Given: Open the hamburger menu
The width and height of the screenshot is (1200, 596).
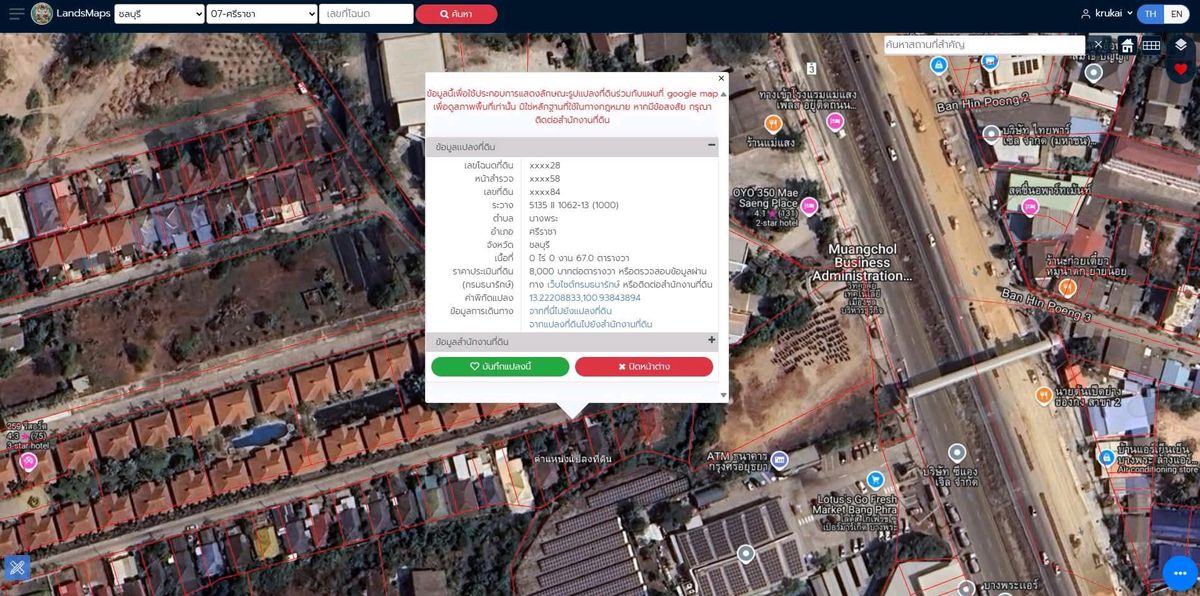Looking at the screenshot, I should pos(16,14).
